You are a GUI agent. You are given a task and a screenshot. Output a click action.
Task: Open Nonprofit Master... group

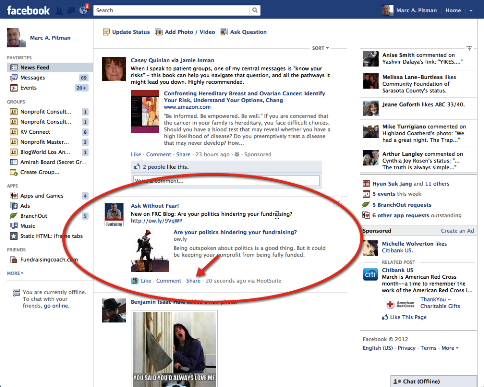45,142
